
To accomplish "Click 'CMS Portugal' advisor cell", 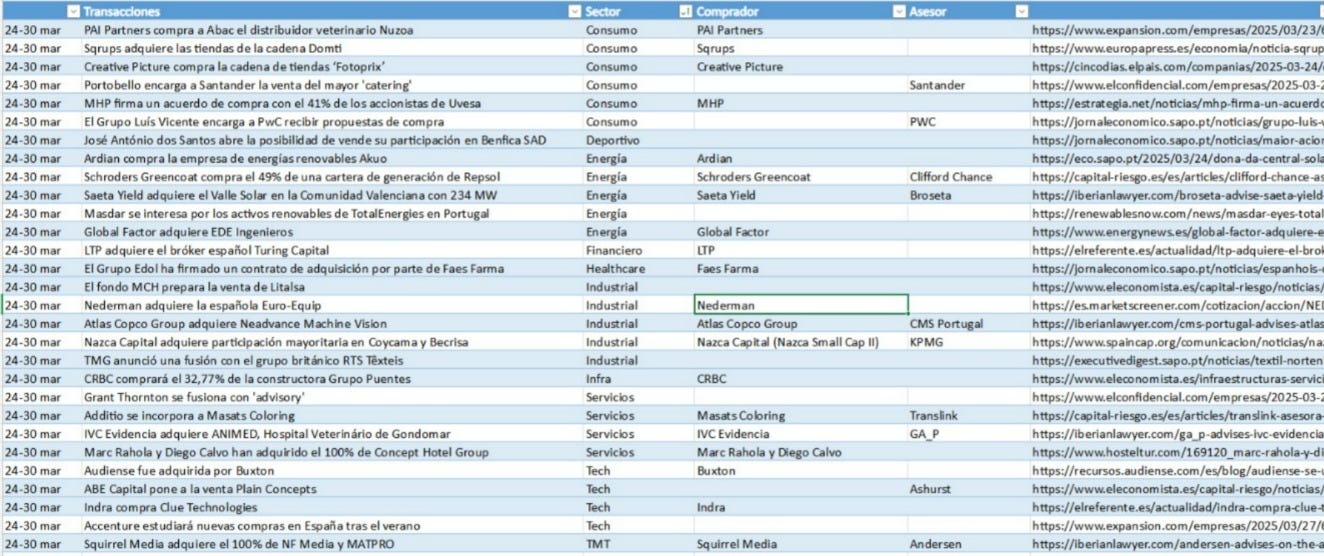I will click(969, 323).
